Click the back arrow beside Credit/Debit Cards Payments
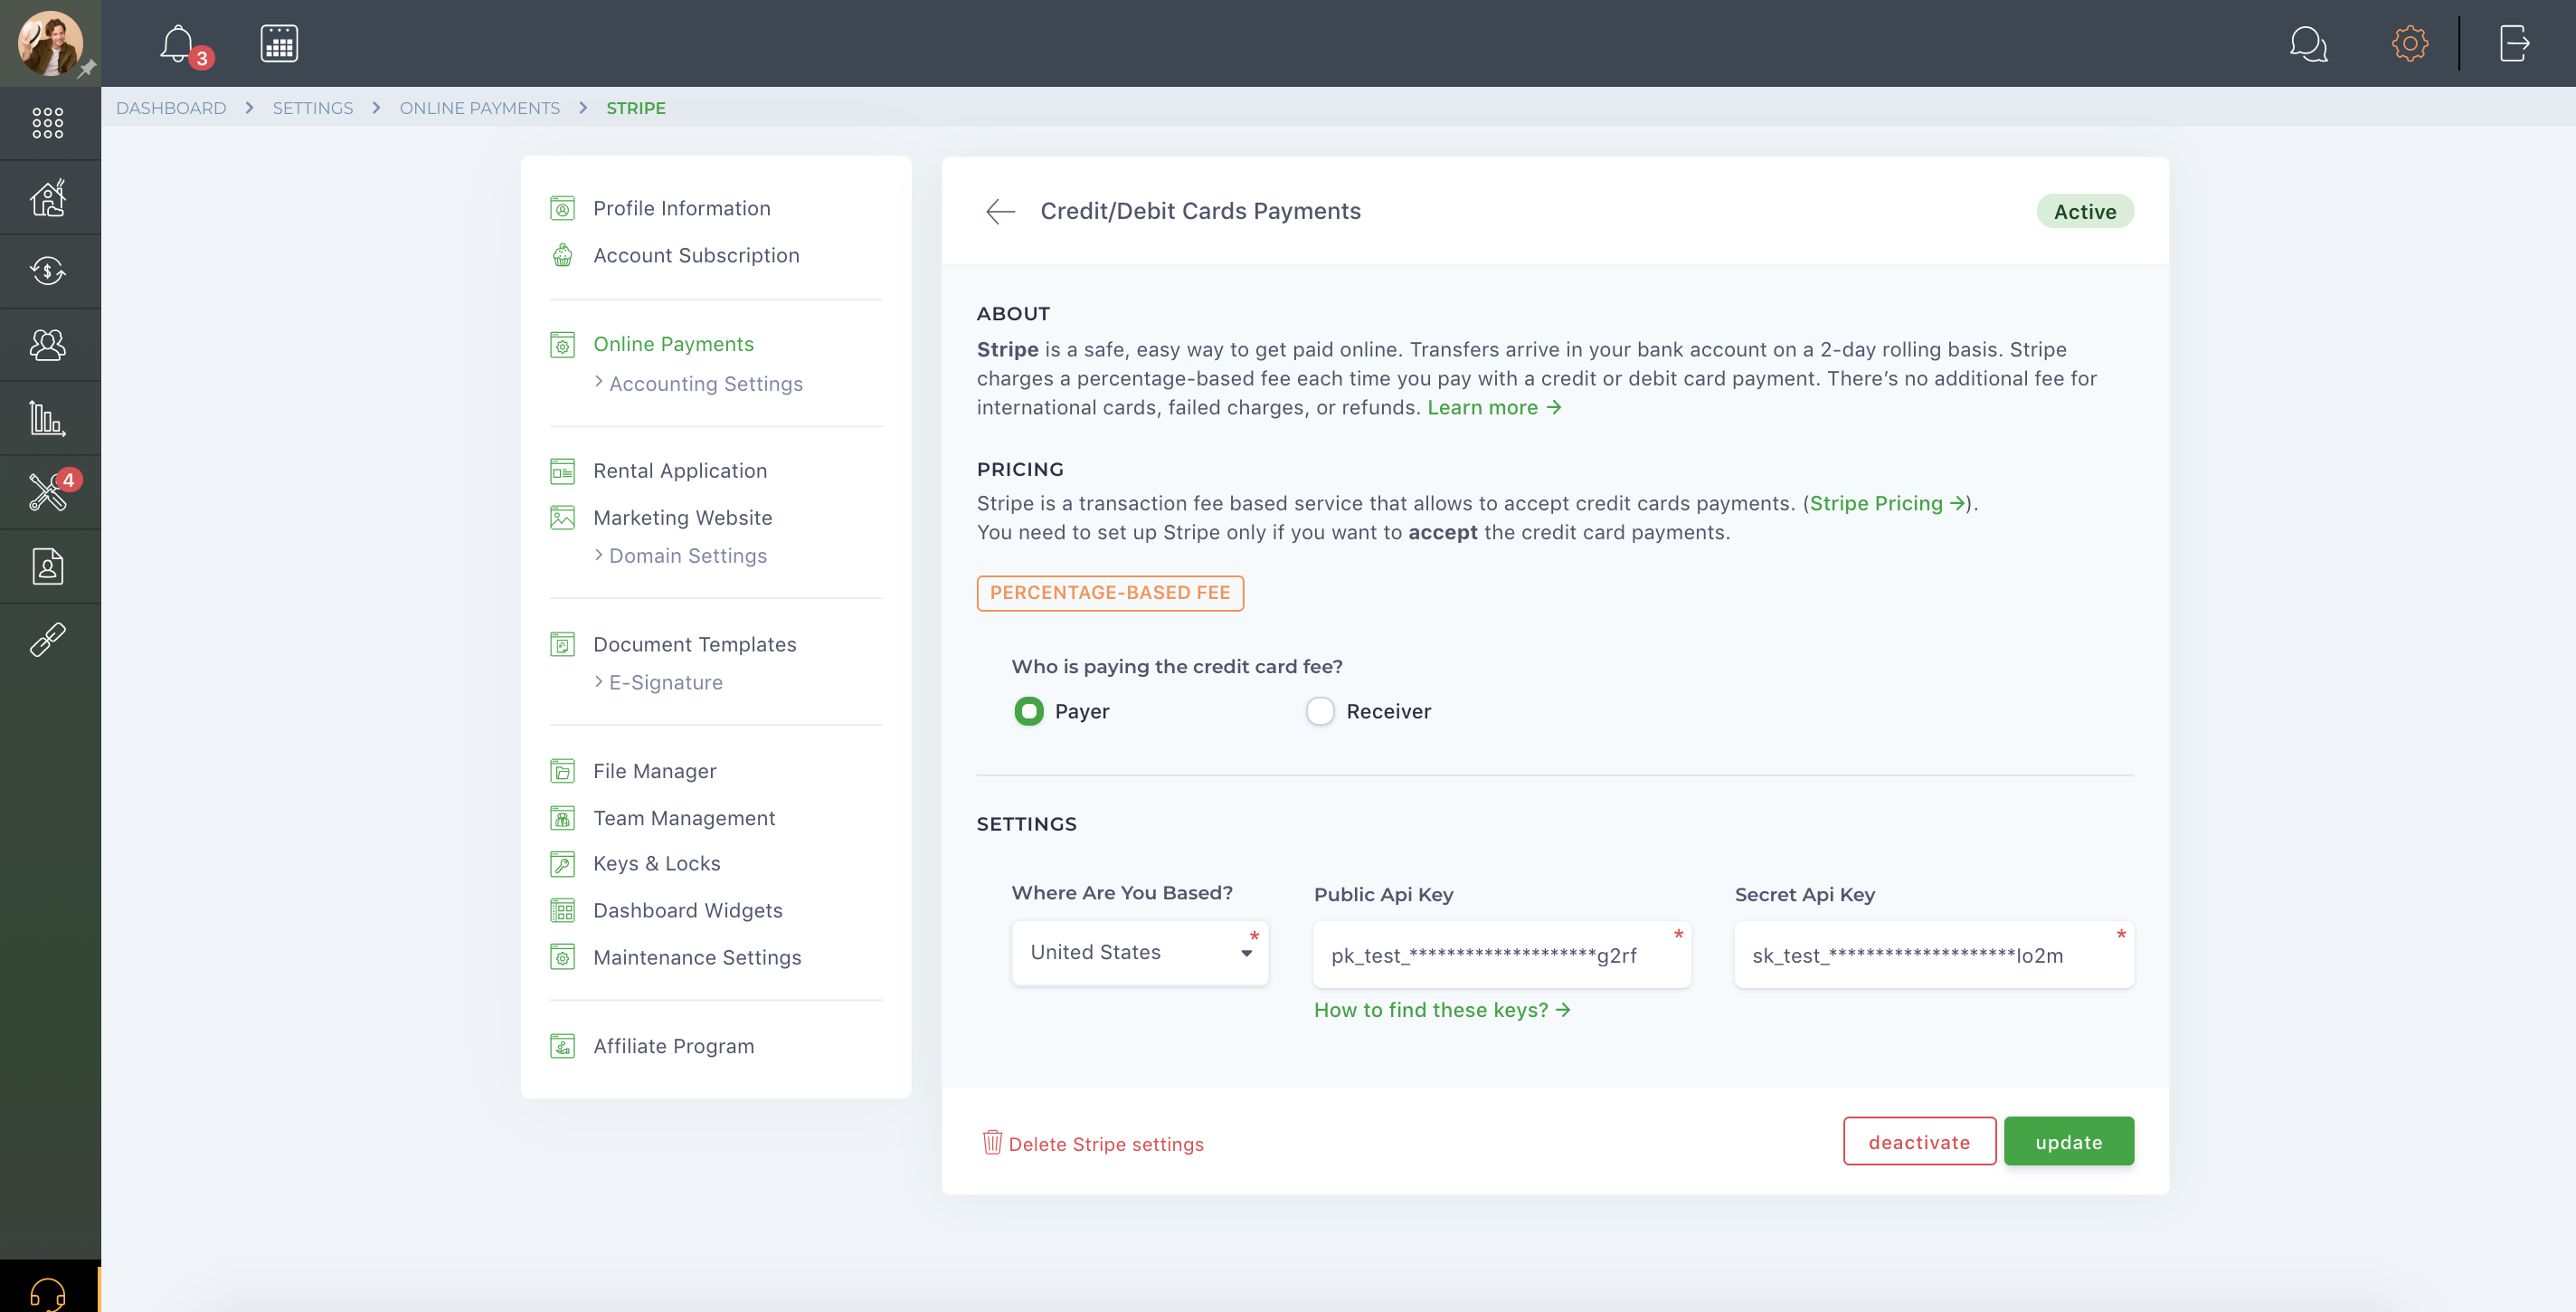The image size is (2576, 1312). 1000,211
